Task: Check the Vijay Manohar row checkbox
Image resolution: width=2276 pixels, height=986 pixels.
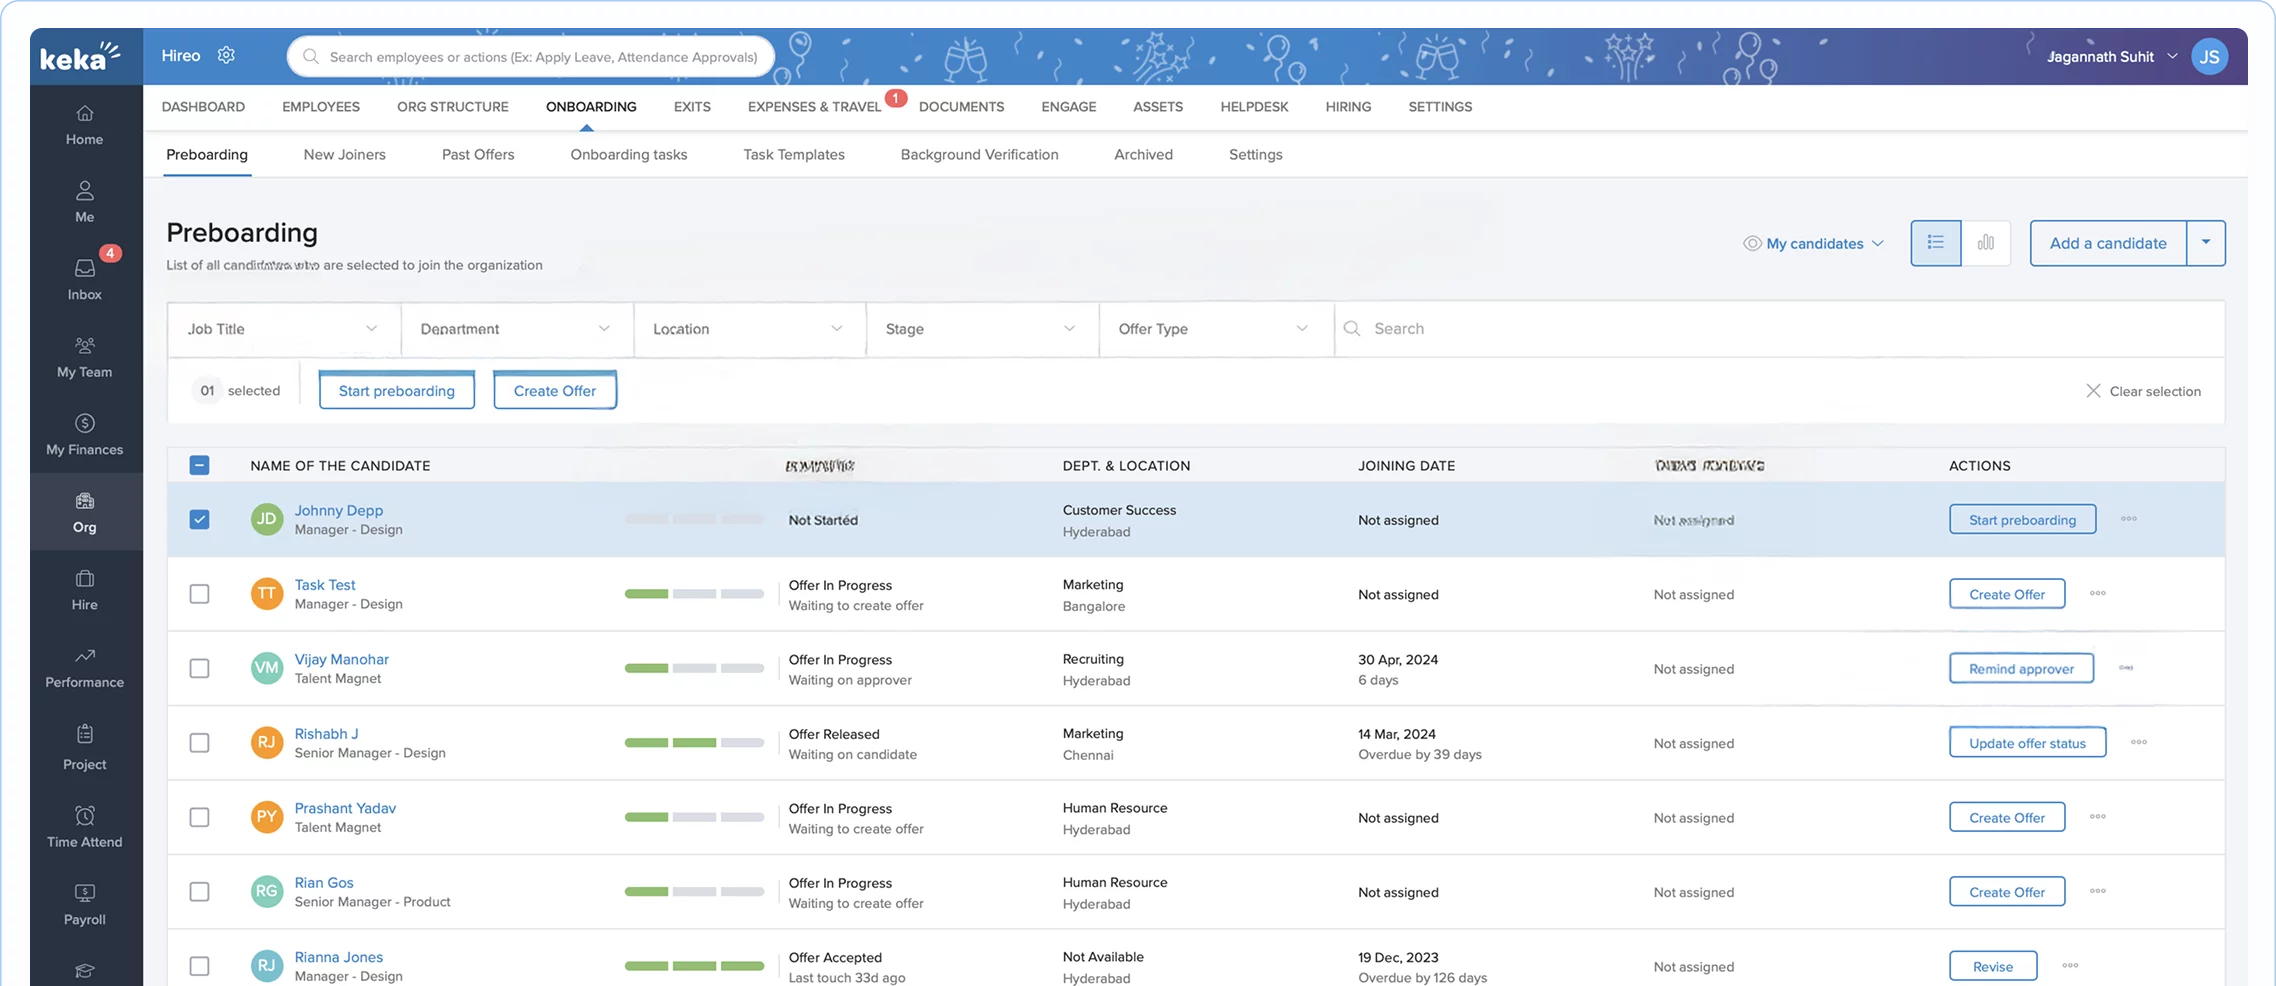Action: 200,668
